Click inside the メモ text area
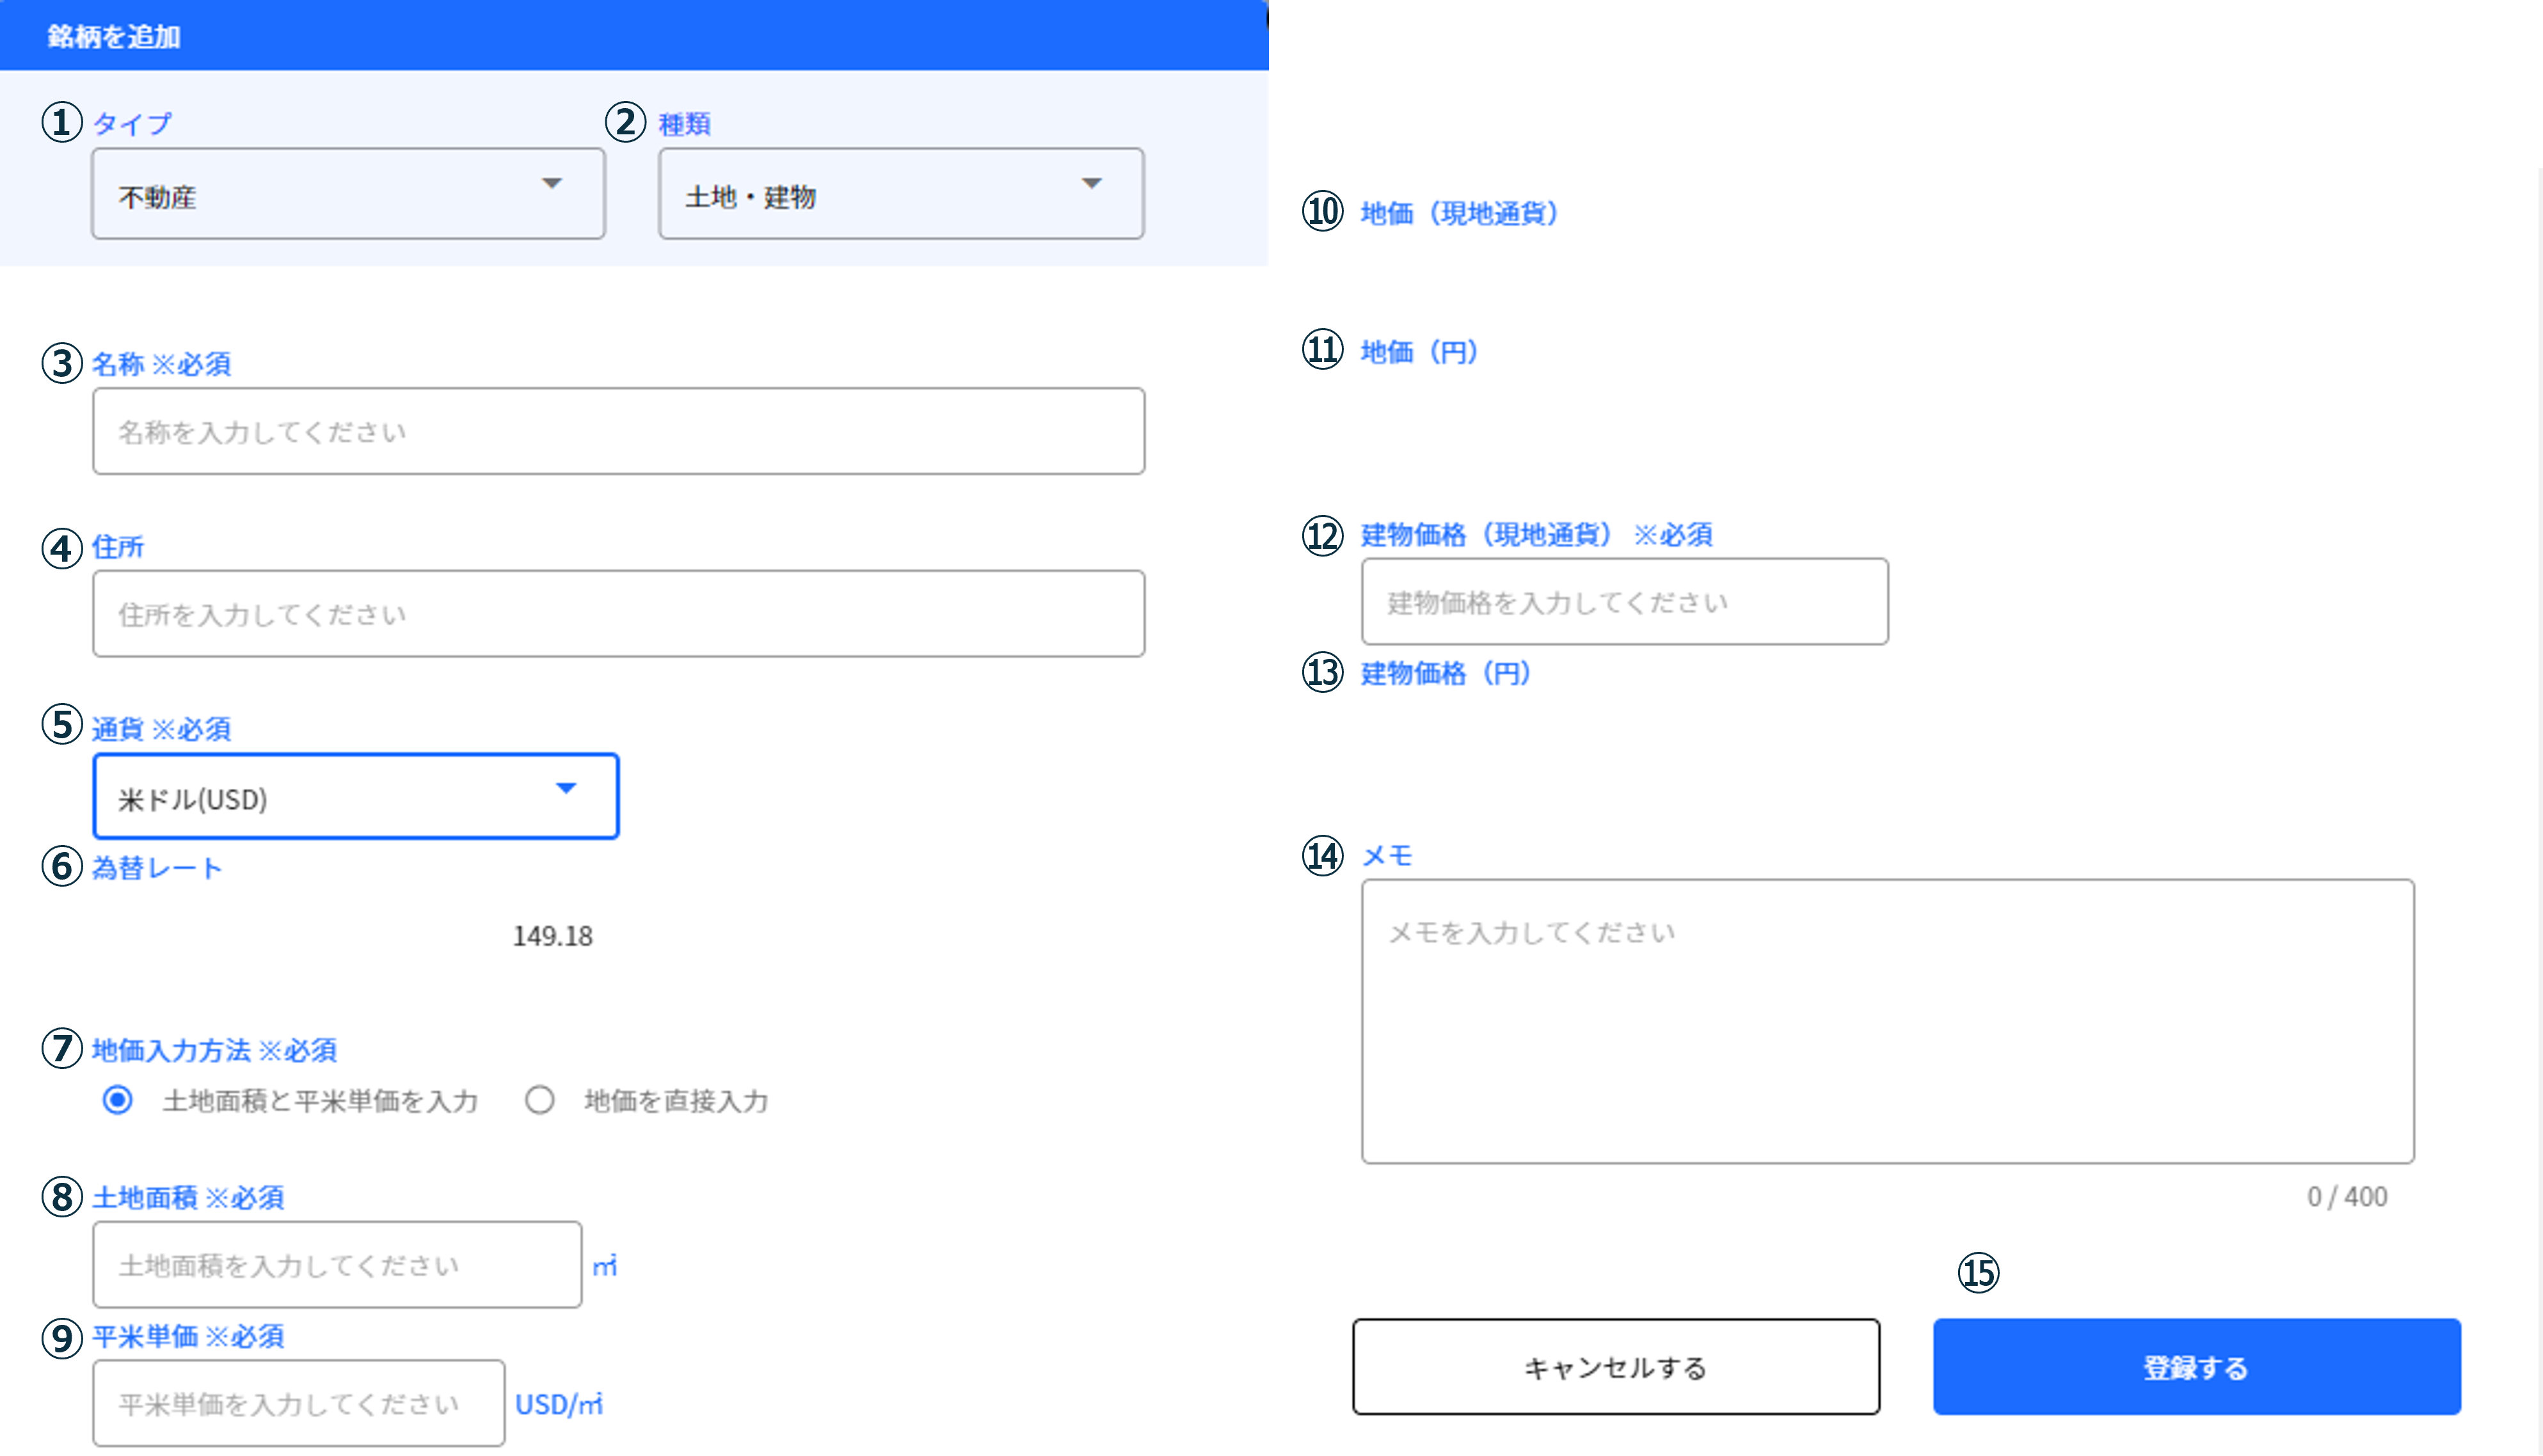This screenshot has width=2543, height=1456. click(x=1887, y=1021)
